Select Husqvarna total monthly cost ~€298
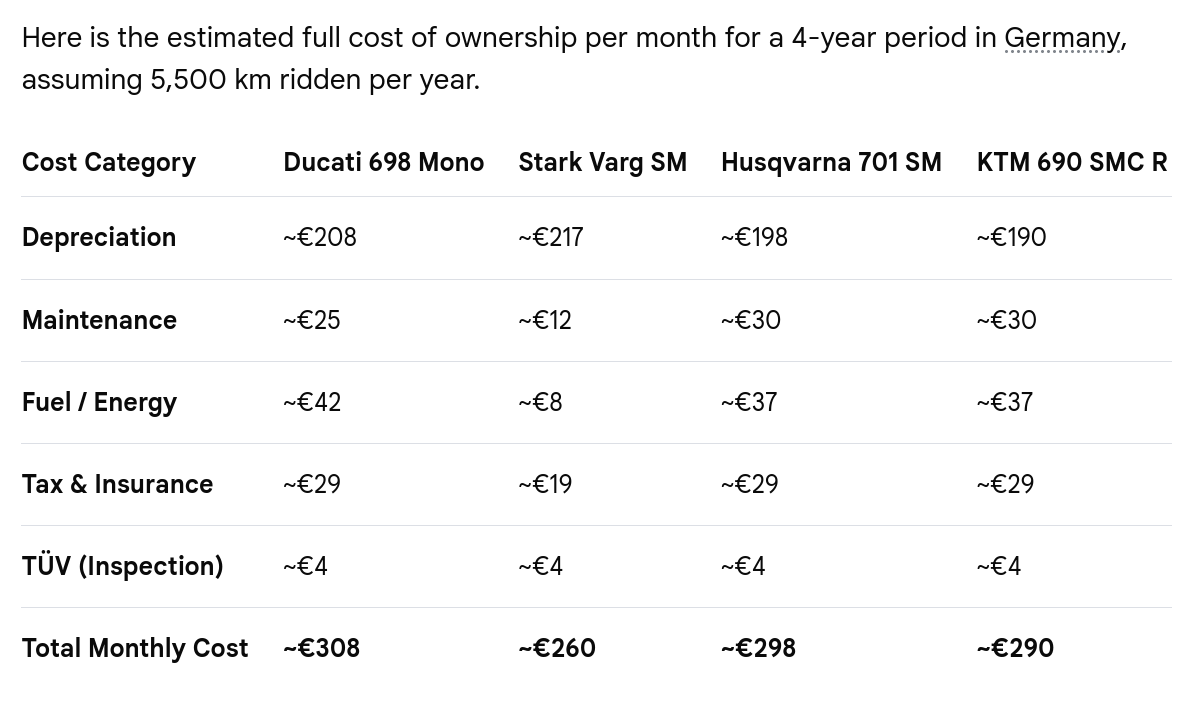The width and height of the screenshot is (1192, 701). pos(758,648)
